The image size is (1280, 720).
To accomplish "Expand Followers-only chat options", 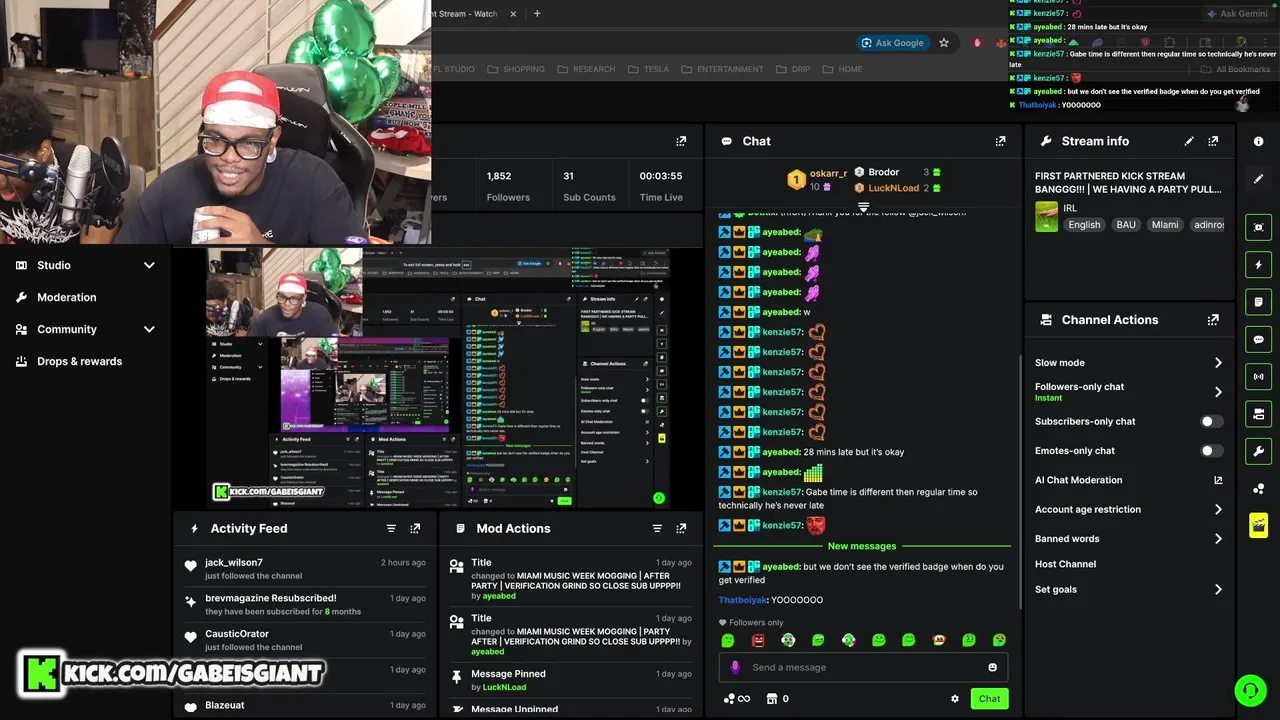I will pyautogui.click(x=1218, y=392).
